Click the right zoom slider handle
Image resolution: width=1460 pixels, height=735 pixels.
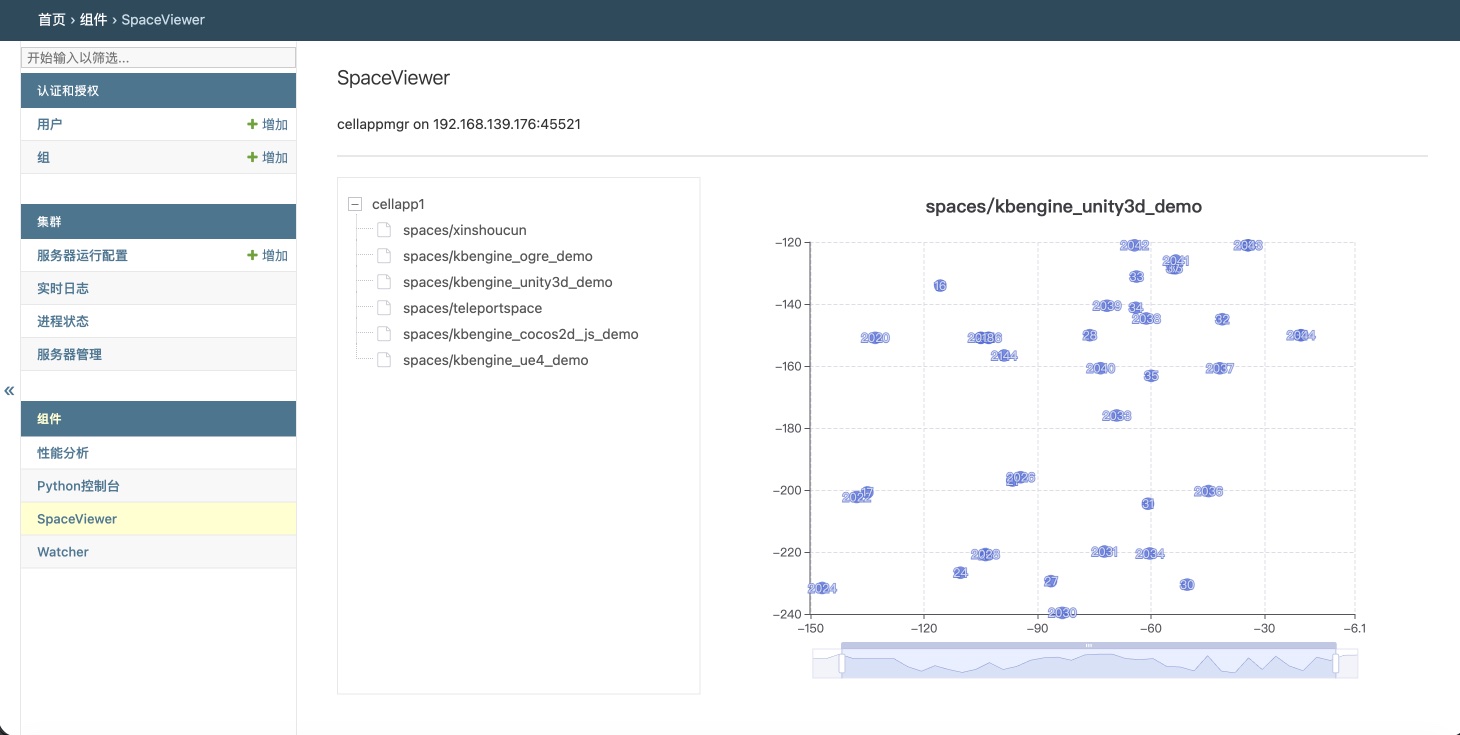pos(1336,663)
